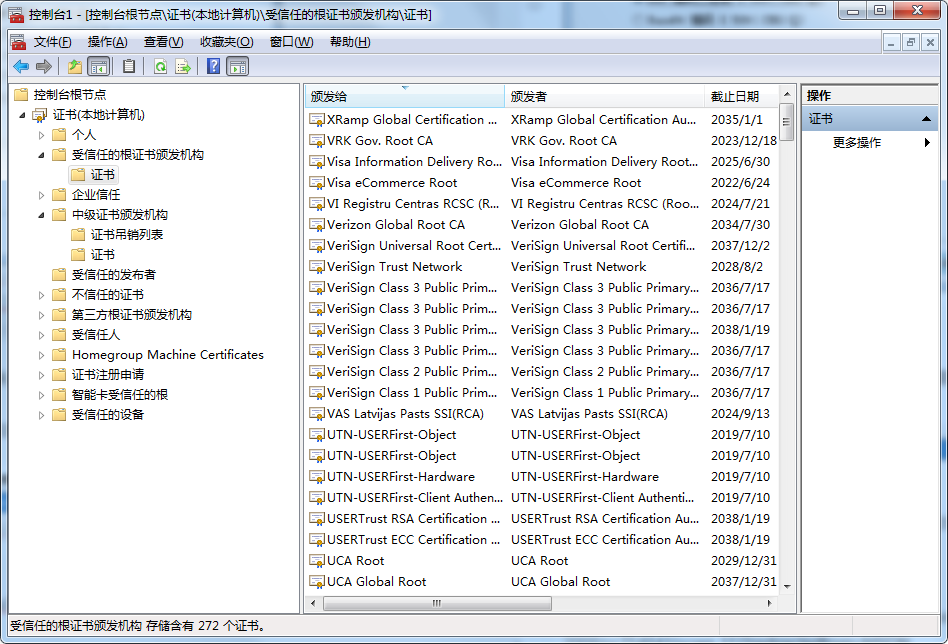Click folder icon beside 控制台根节点
Screen dimensions: 948x644
(x=21, y=94)
